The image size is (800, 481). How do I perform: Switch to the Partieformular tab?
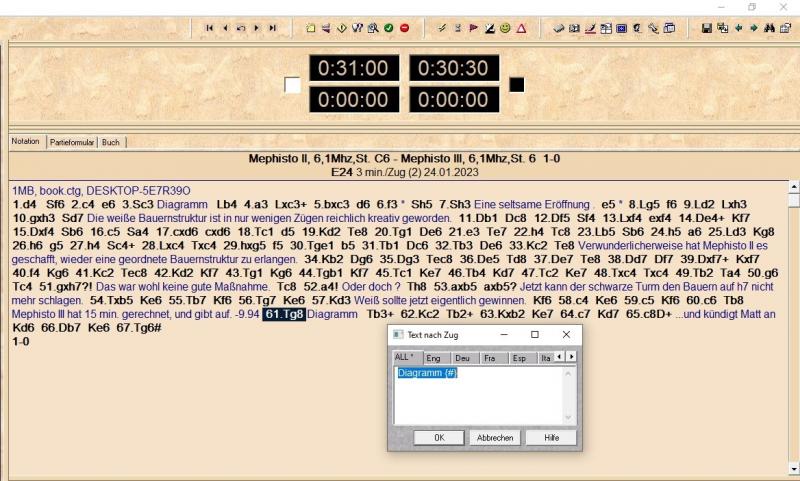(71, 142)
